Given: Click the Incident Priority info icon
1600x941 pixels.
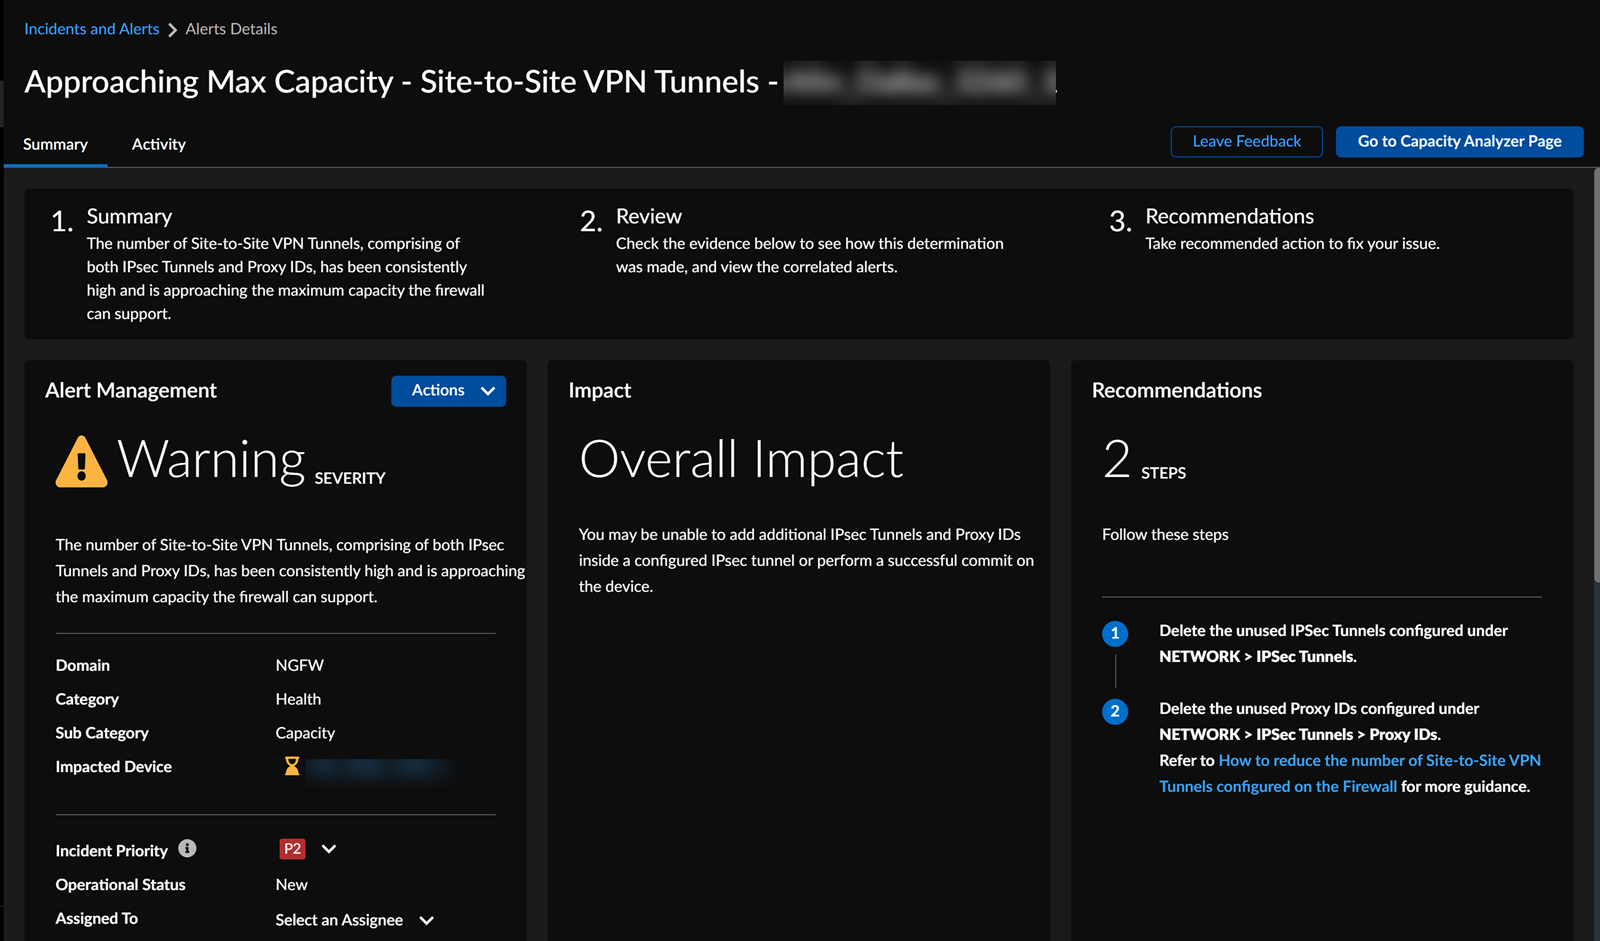Looking at the screenshot, I should pos(187,849).
